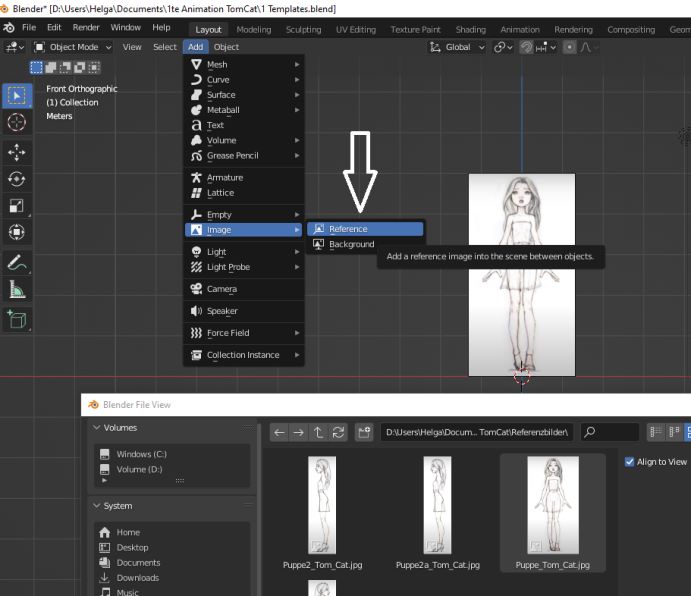
Task: Select the Cursor tool in the left toolbar
Action: [17, 122]
